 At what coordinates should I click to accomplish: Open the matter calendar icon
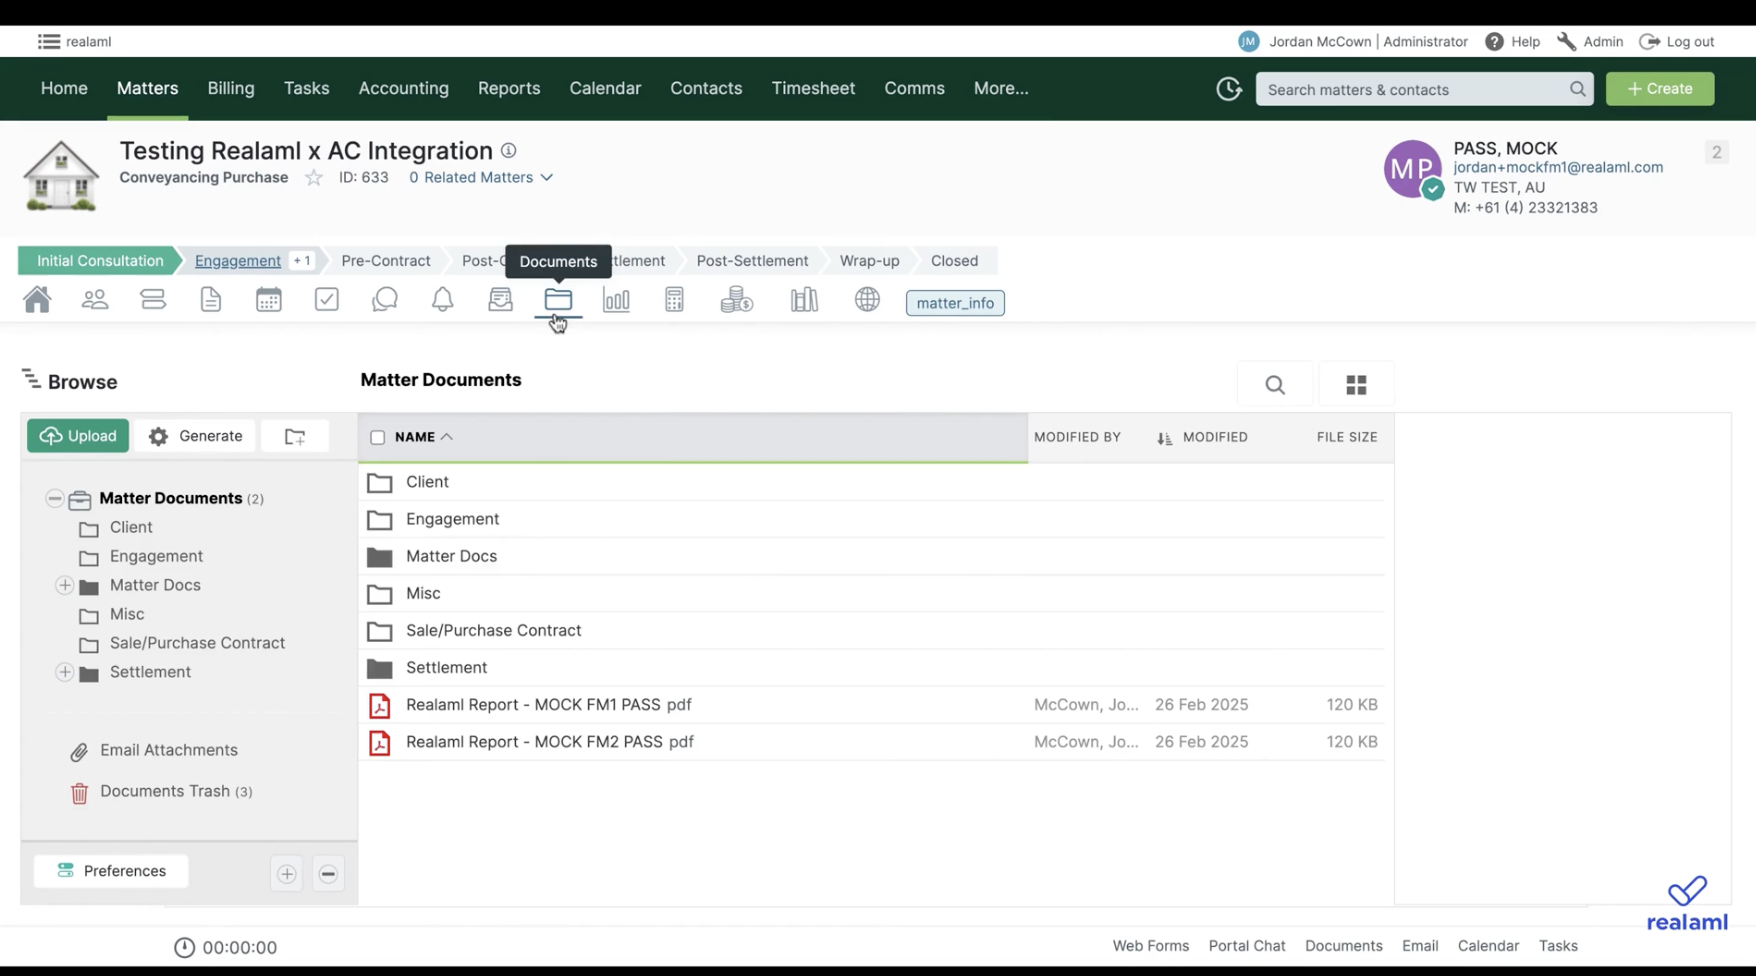click(x=268, y=300)
